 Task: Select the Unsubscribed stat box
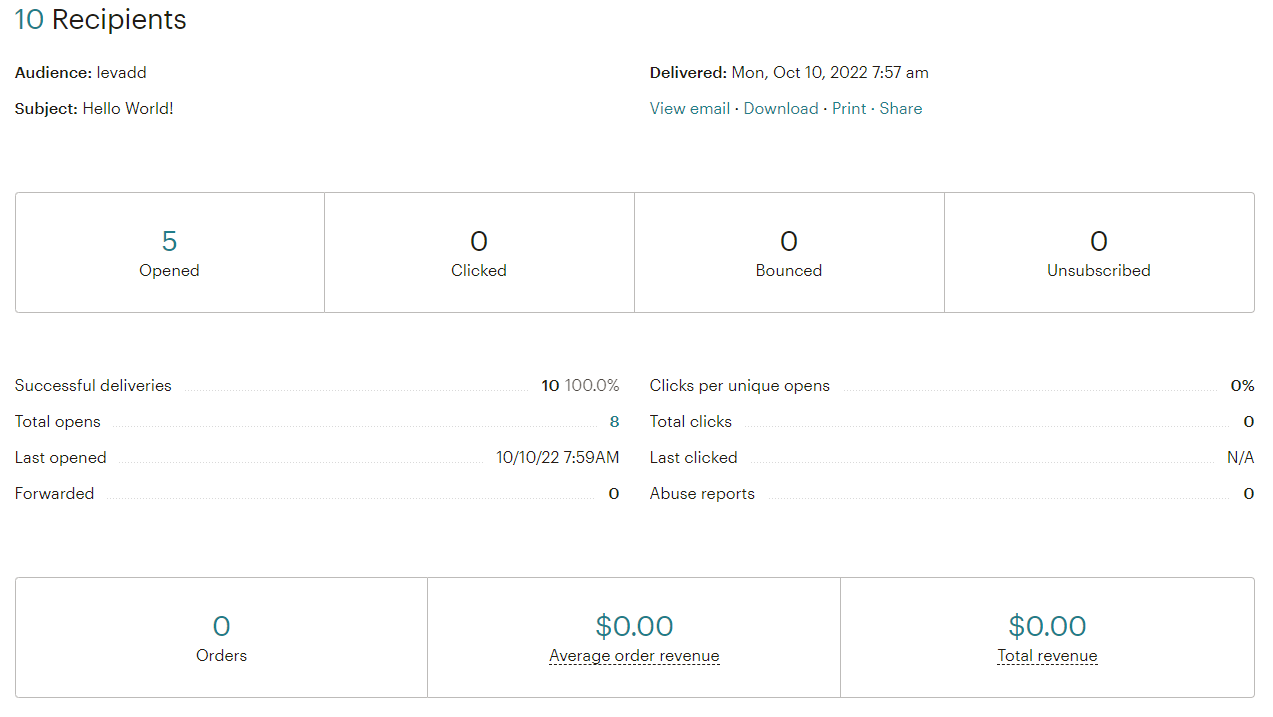pos(1099,253)
